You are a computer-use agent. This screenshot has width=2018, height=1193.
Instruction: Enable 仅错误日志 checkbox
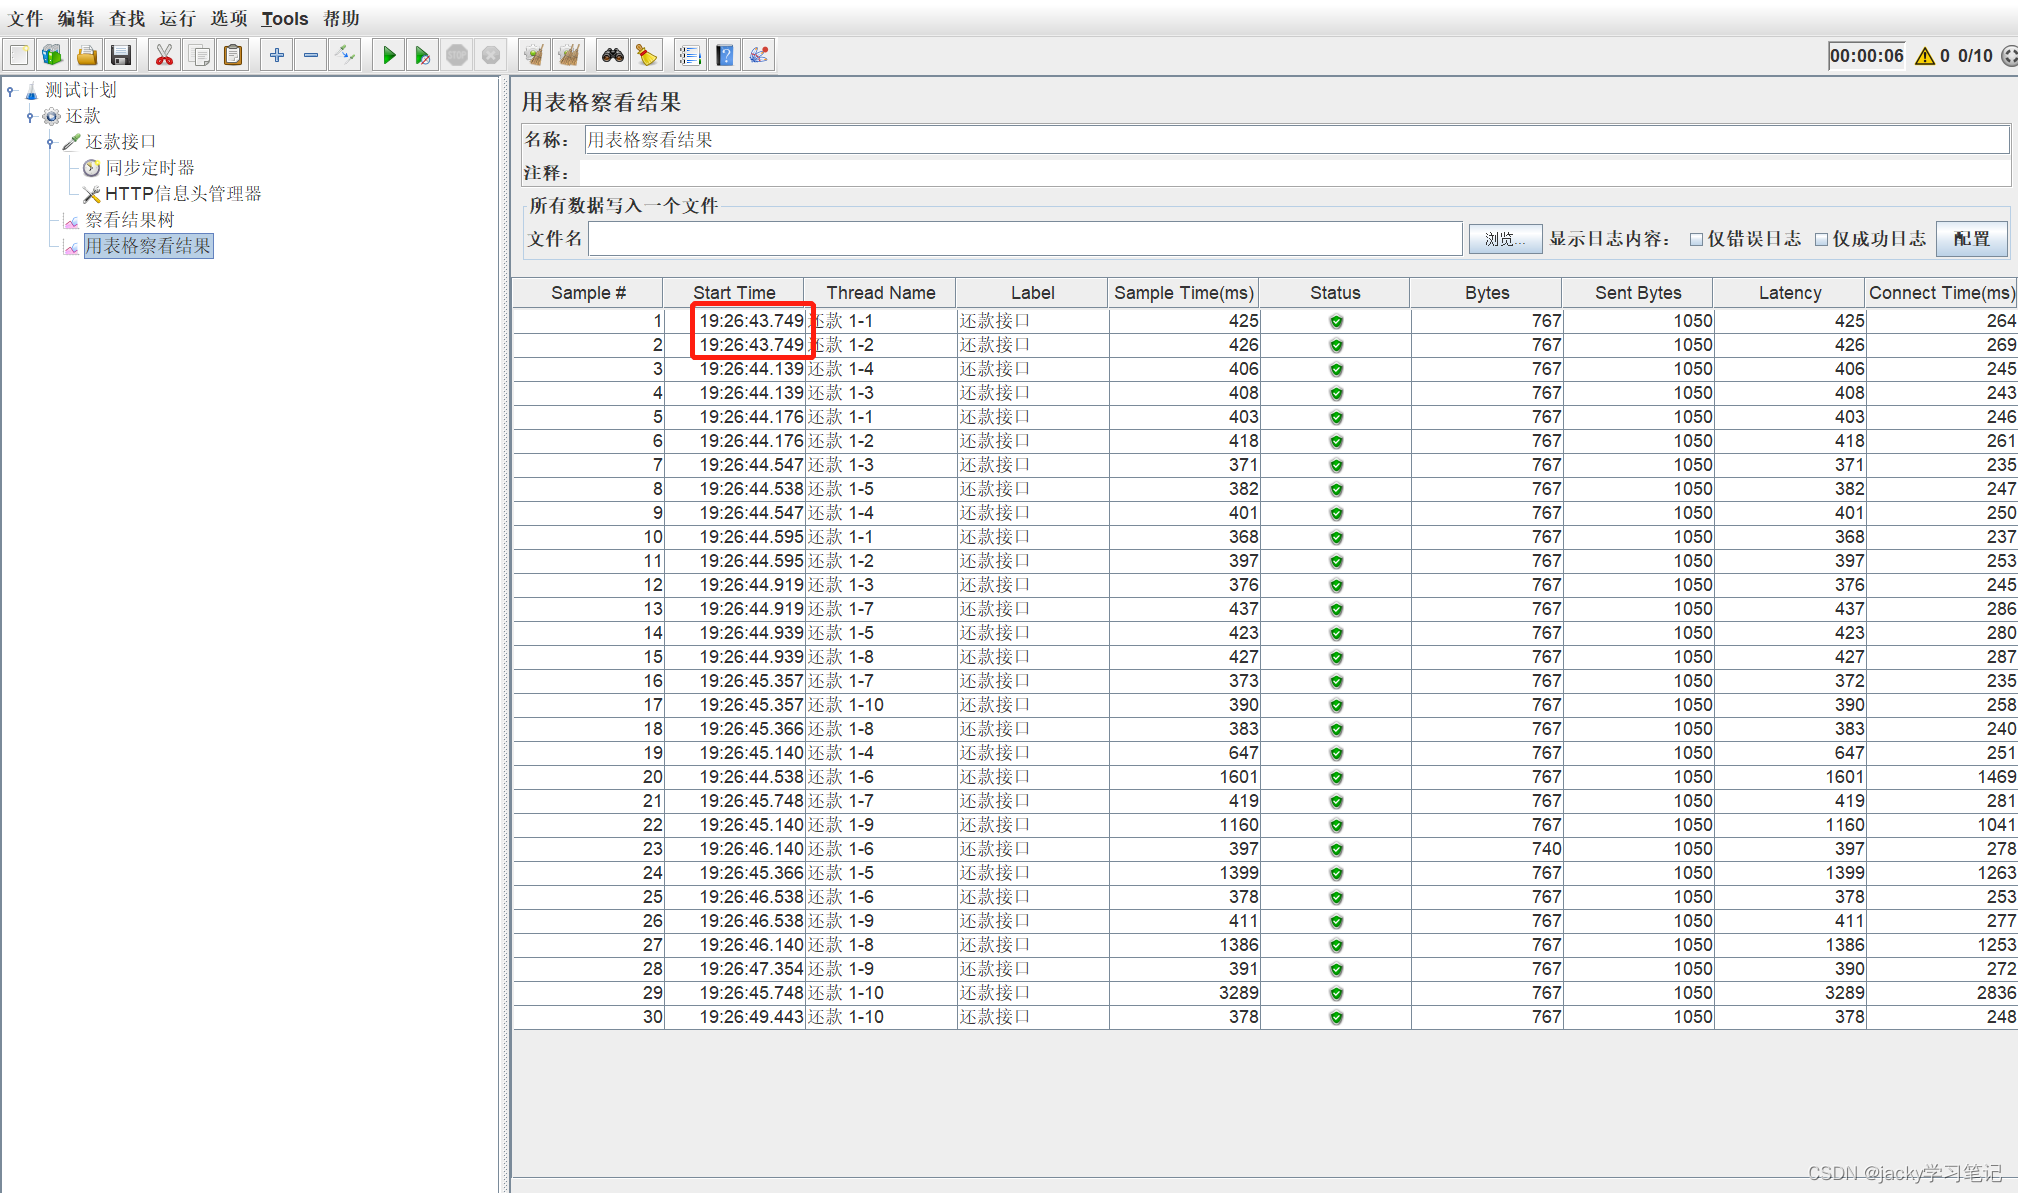click(1696, 239)
